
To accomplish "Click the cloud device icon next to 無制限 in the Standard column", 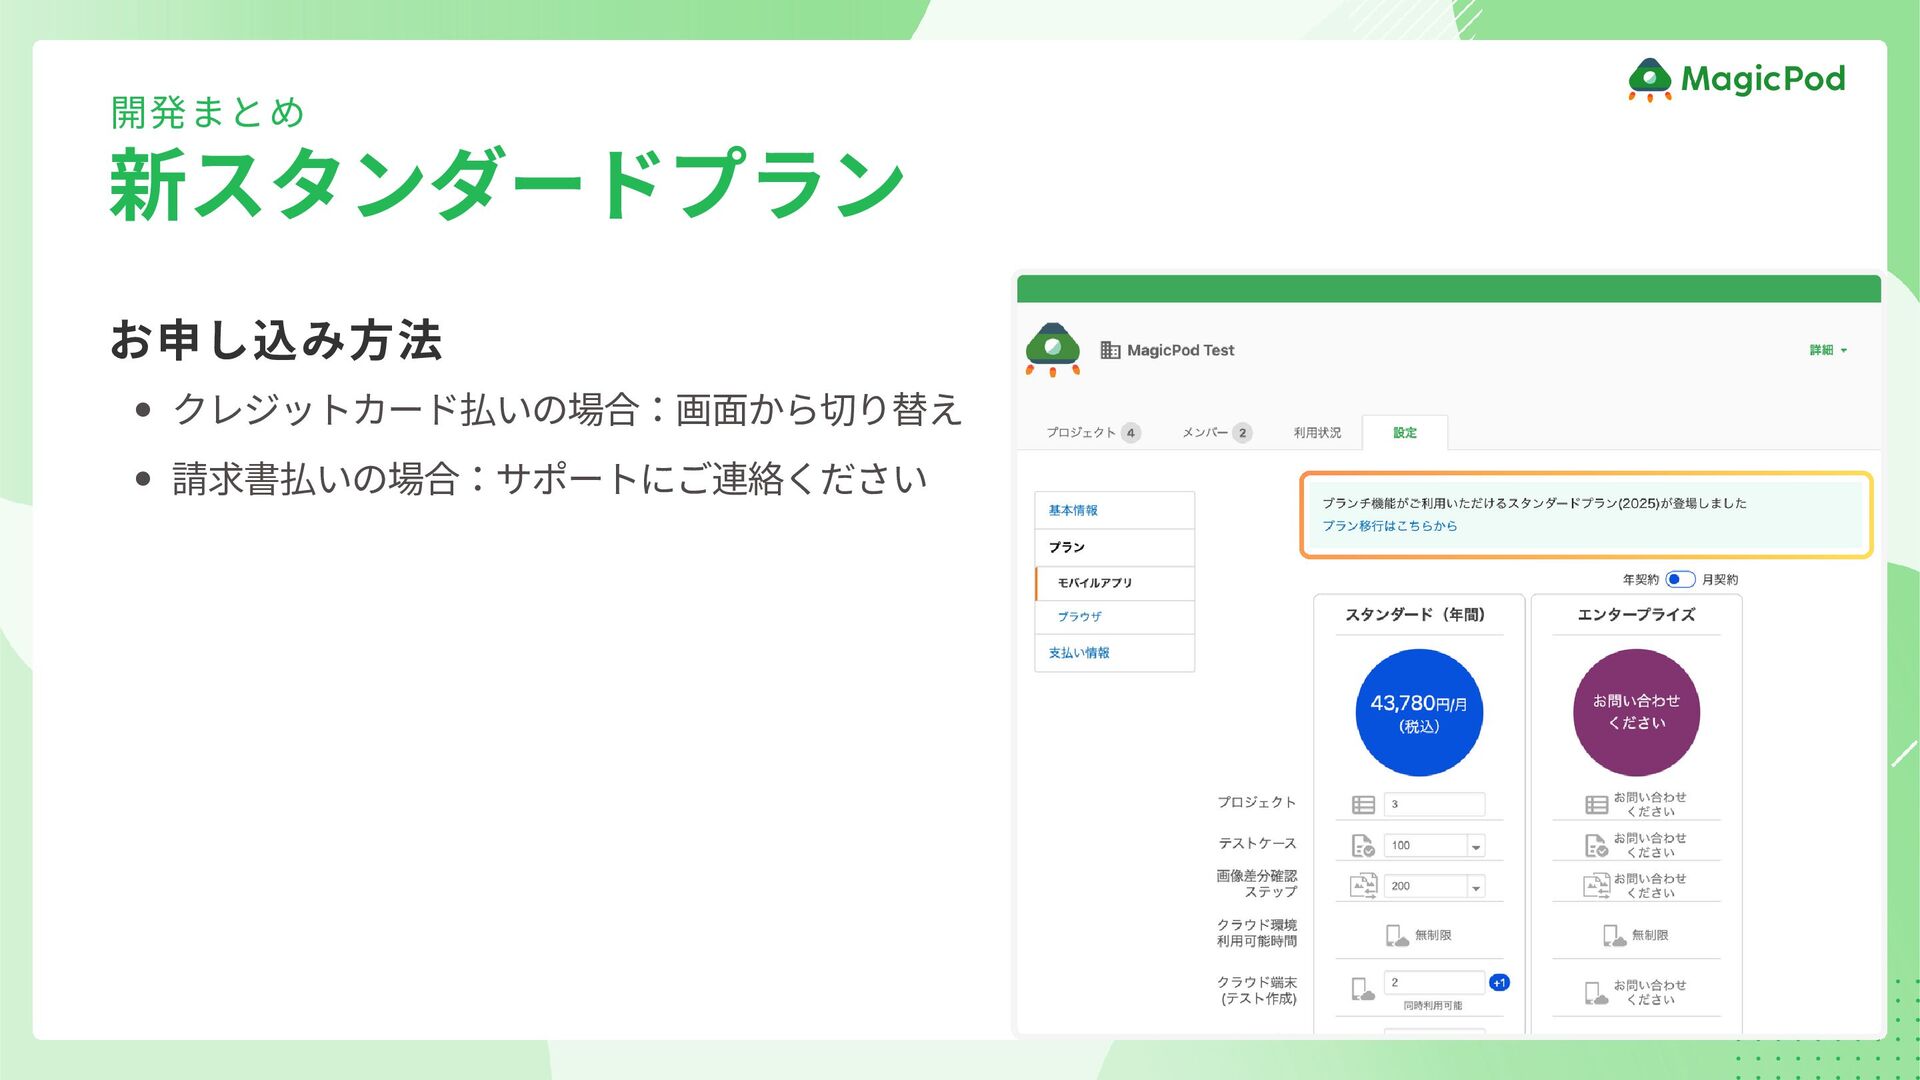I will pyautogui.click(x=1396, y=935).
